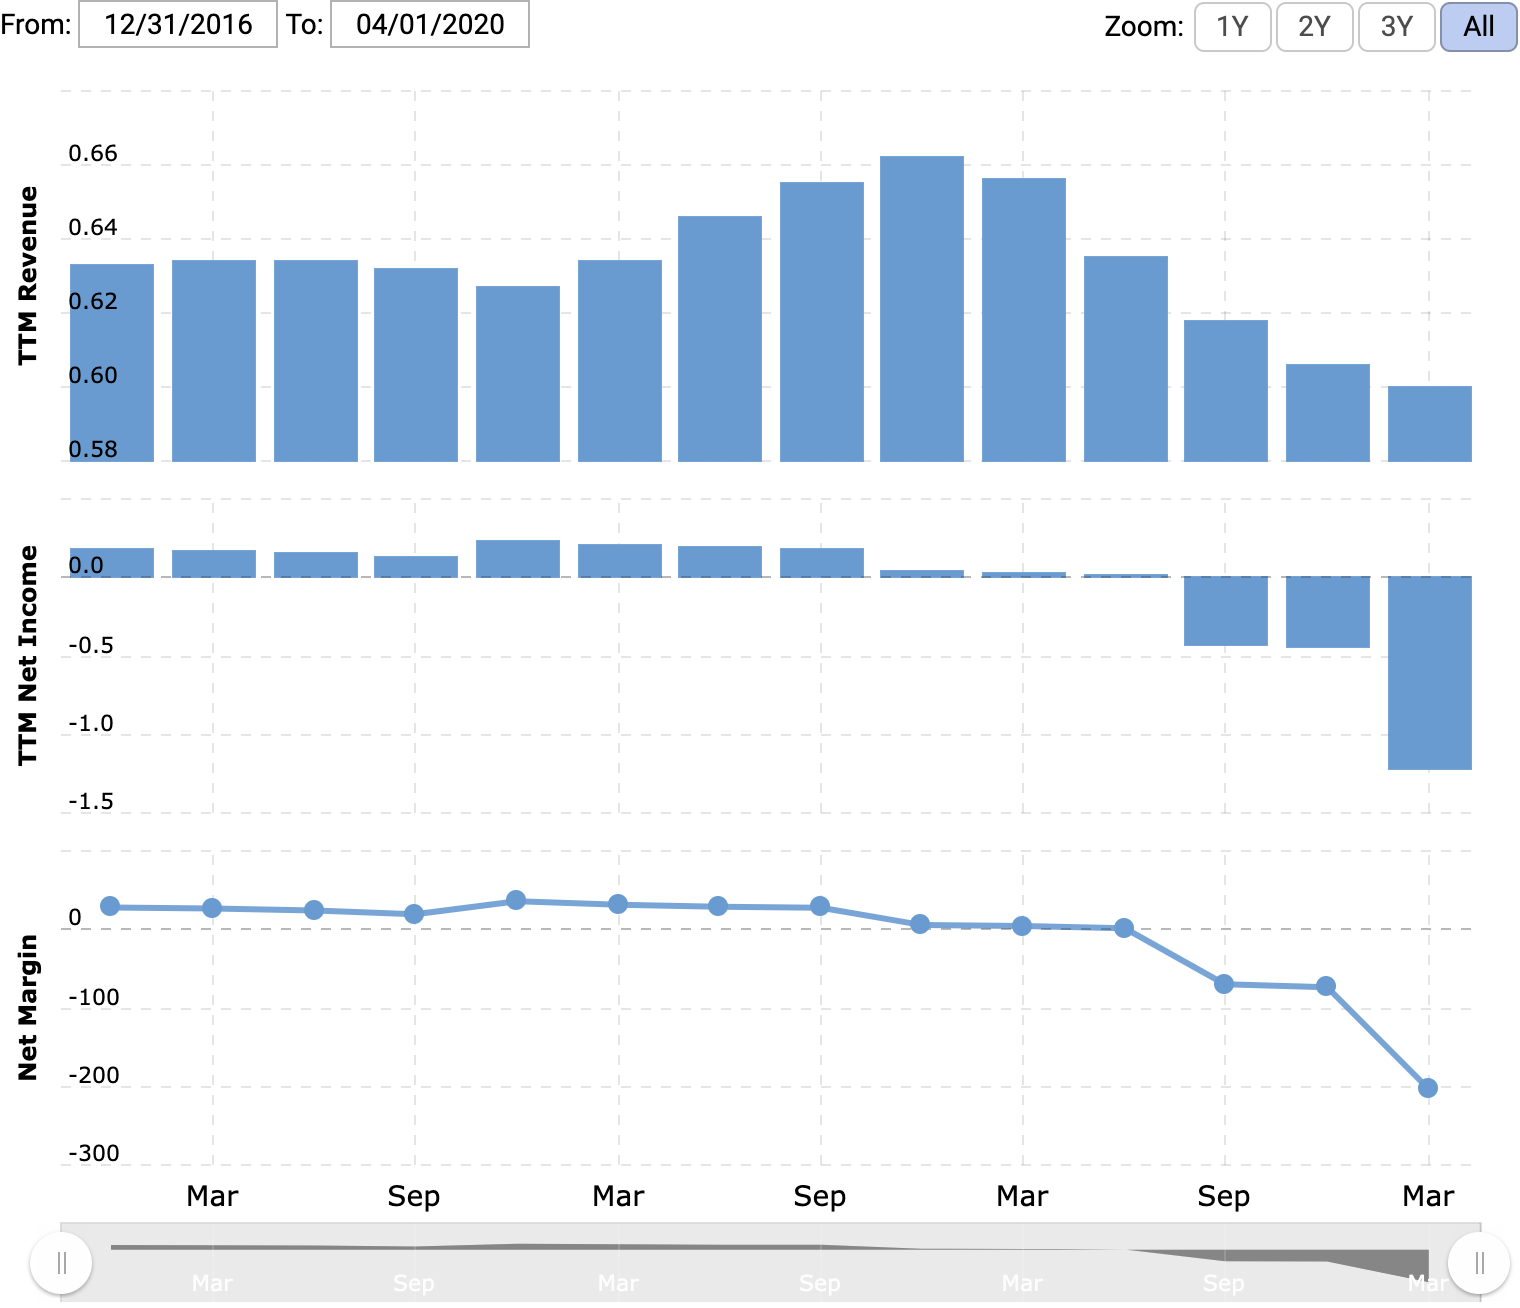Click the 0.66 revenue axis label

(93, 153)
